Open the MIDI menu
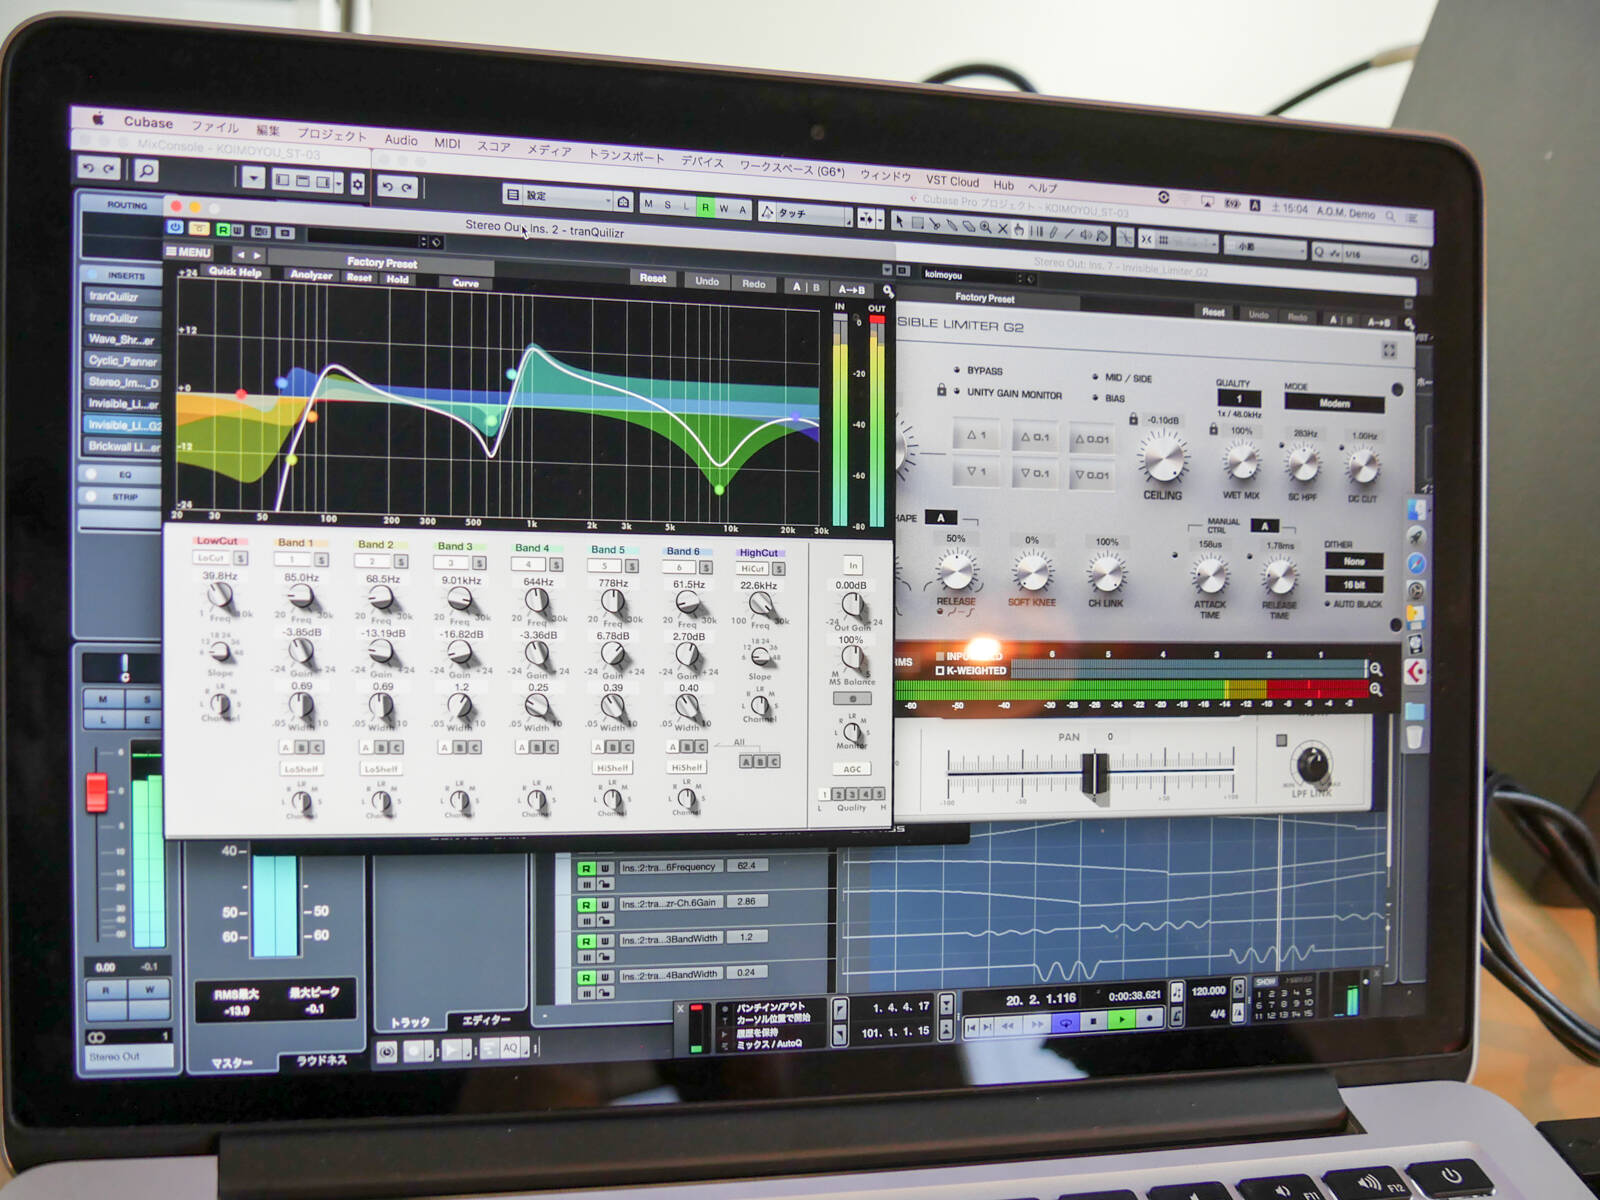The height and width of the screenshot is (1200, 1600). point(447,143)
